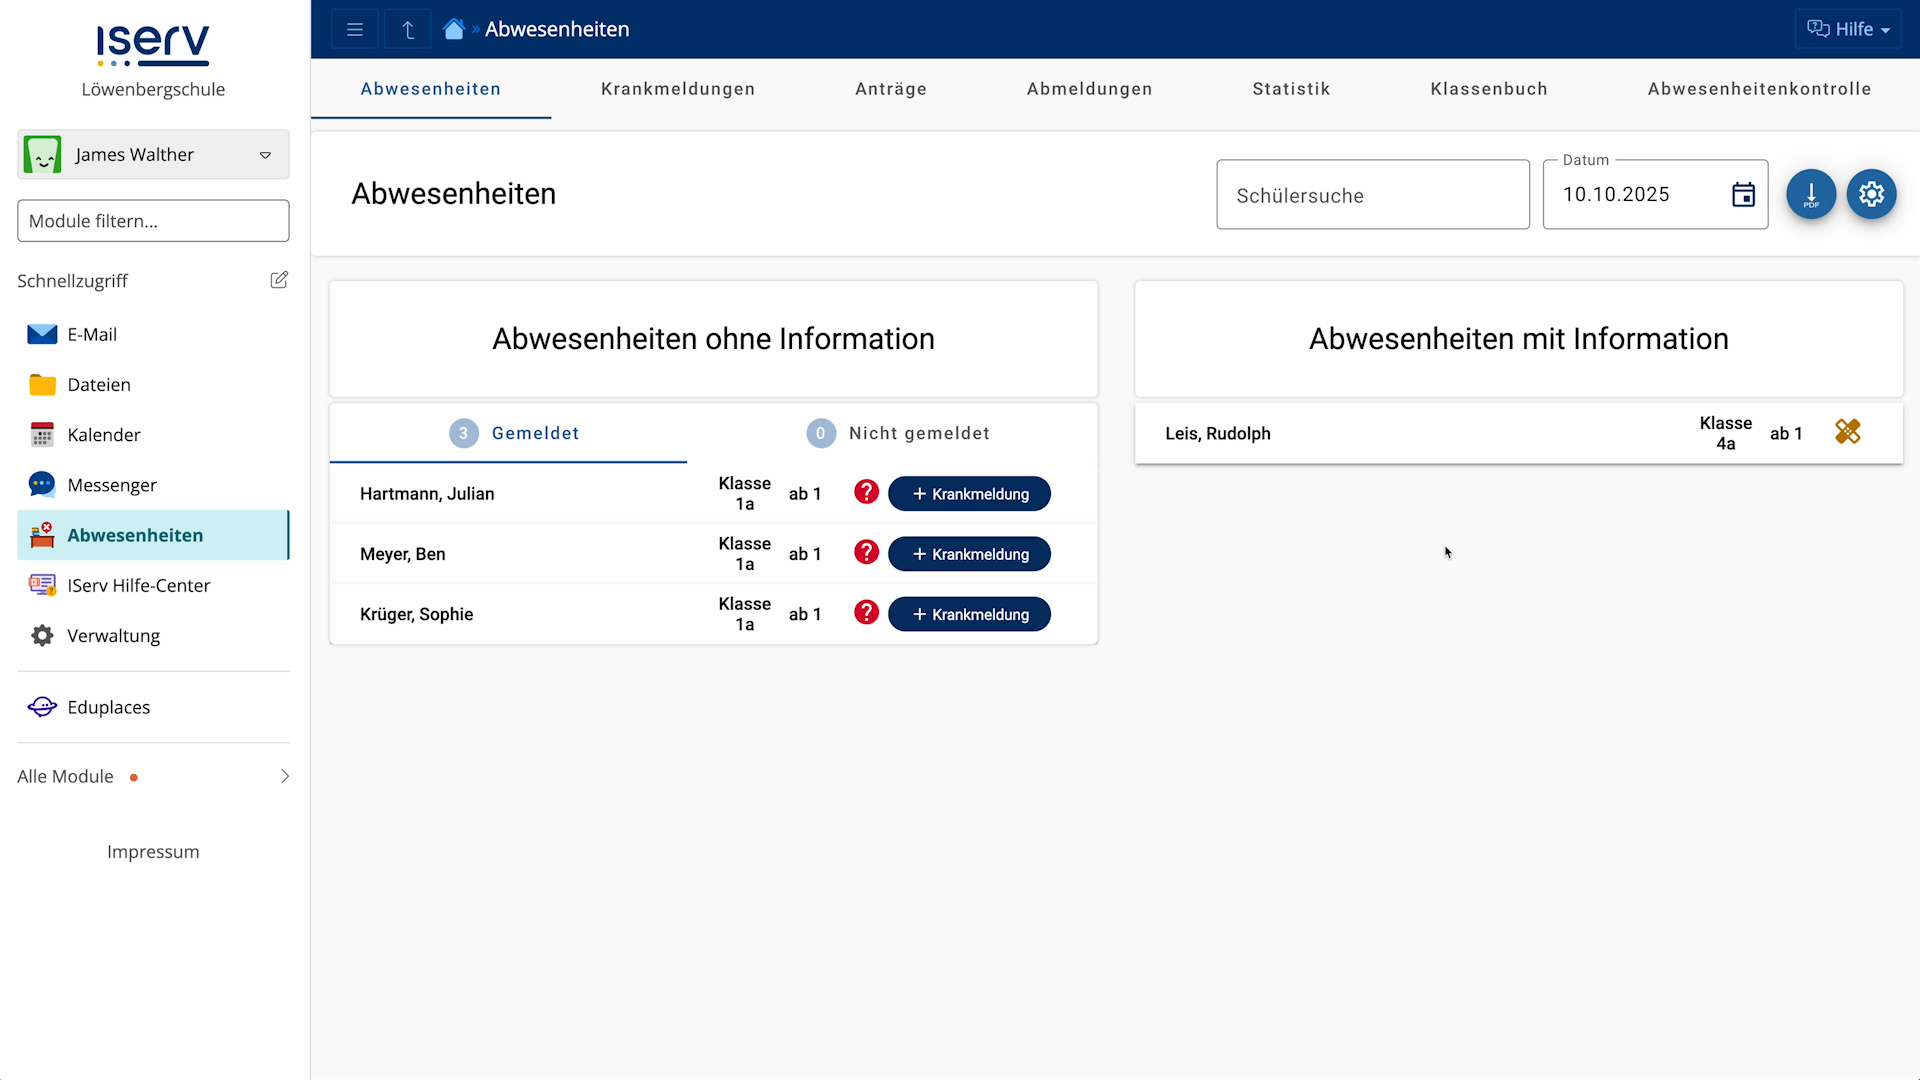
Task: Add a Krankmeldung for Meyer, Ben
Action: 969,553
